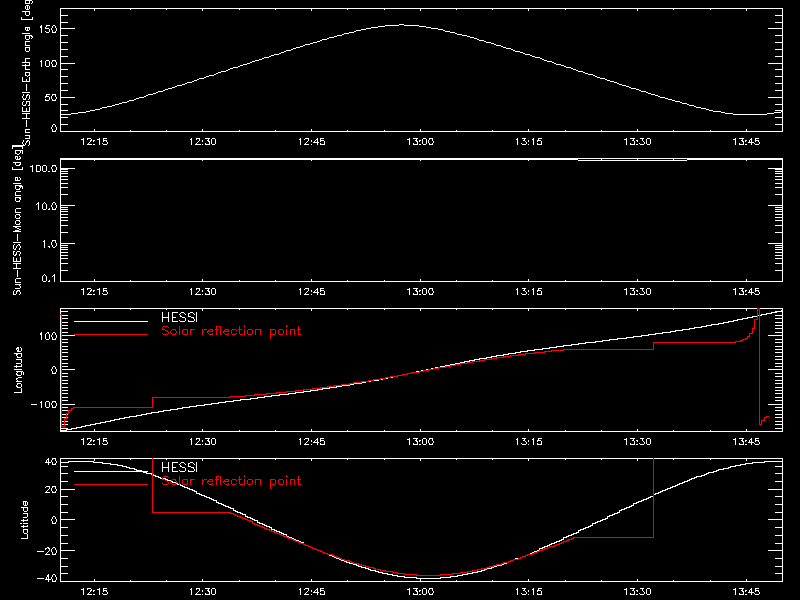Click the 10.0 tick on Moon angle plot
800x600 pixels.
(x=46, y=206)
